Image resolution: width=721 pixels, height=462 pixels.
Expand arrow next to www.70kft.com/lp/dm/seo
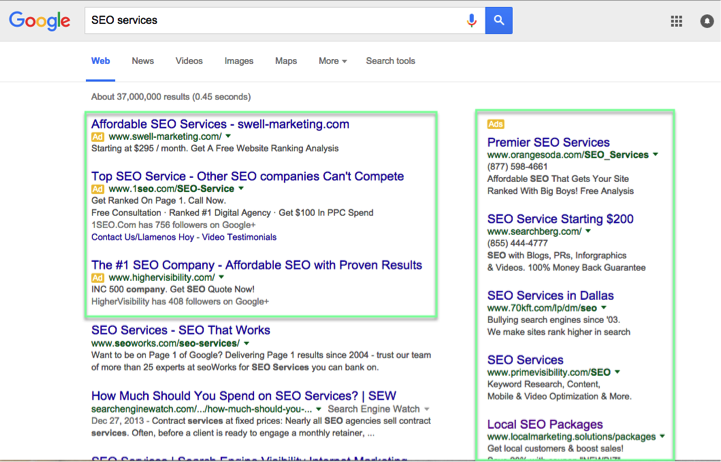(604, 308)
